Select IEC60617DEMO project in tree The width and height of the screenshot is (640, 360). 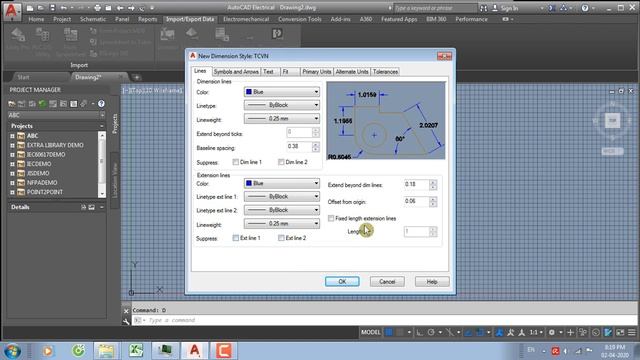[46, 155]
